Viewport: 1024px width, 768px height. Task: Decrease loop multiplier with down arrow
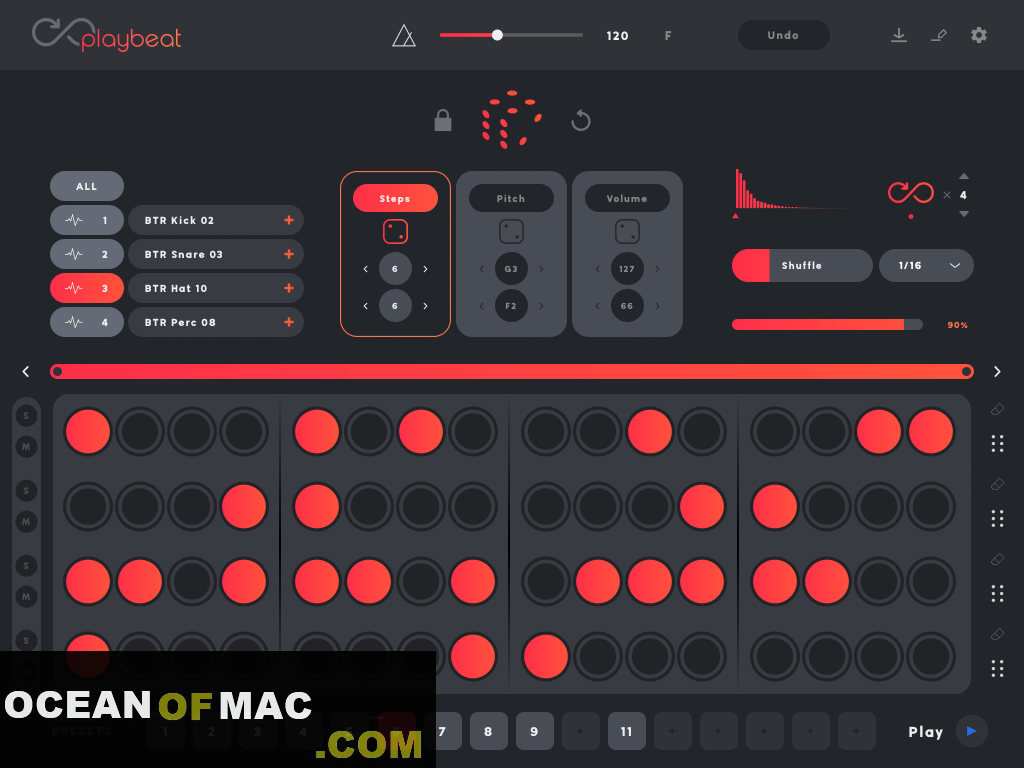[964, 214]
